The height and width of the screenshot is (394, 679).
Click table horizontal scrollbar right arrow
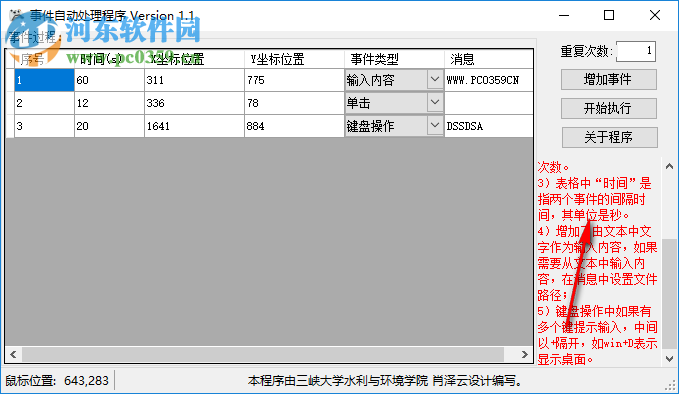coord(524,355)
